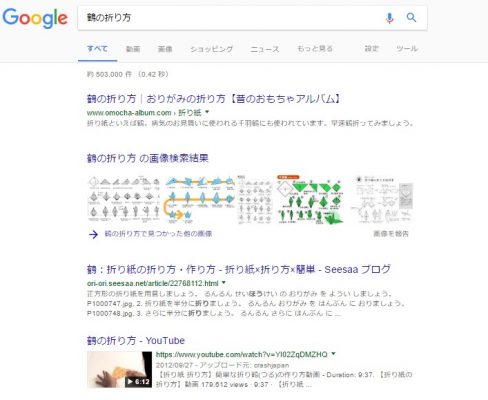Open the ショッピング tab
The height and width of the screenshot is (400, 488).
(212, 49)
